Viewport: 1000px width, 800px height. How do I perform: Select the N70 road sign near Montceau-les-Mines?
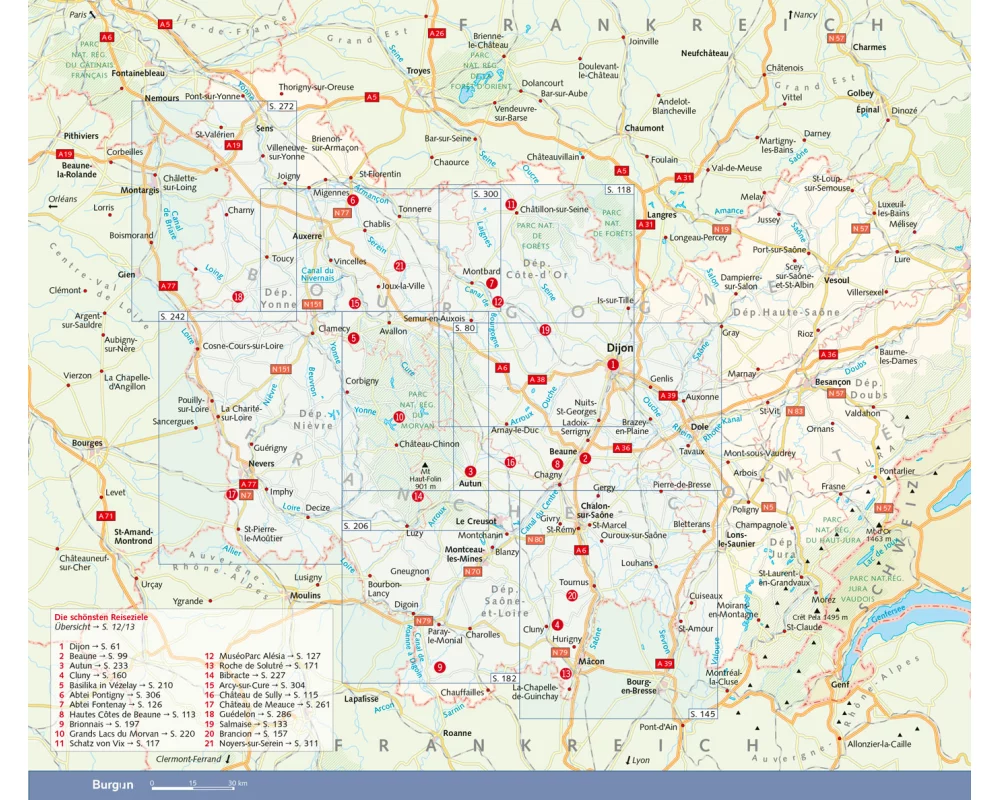[x=472, y=571]
